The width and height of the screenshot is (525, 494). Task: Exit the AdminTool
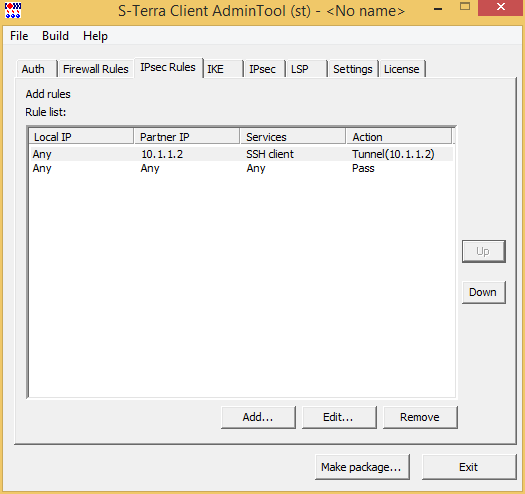[x=469, y=467]
